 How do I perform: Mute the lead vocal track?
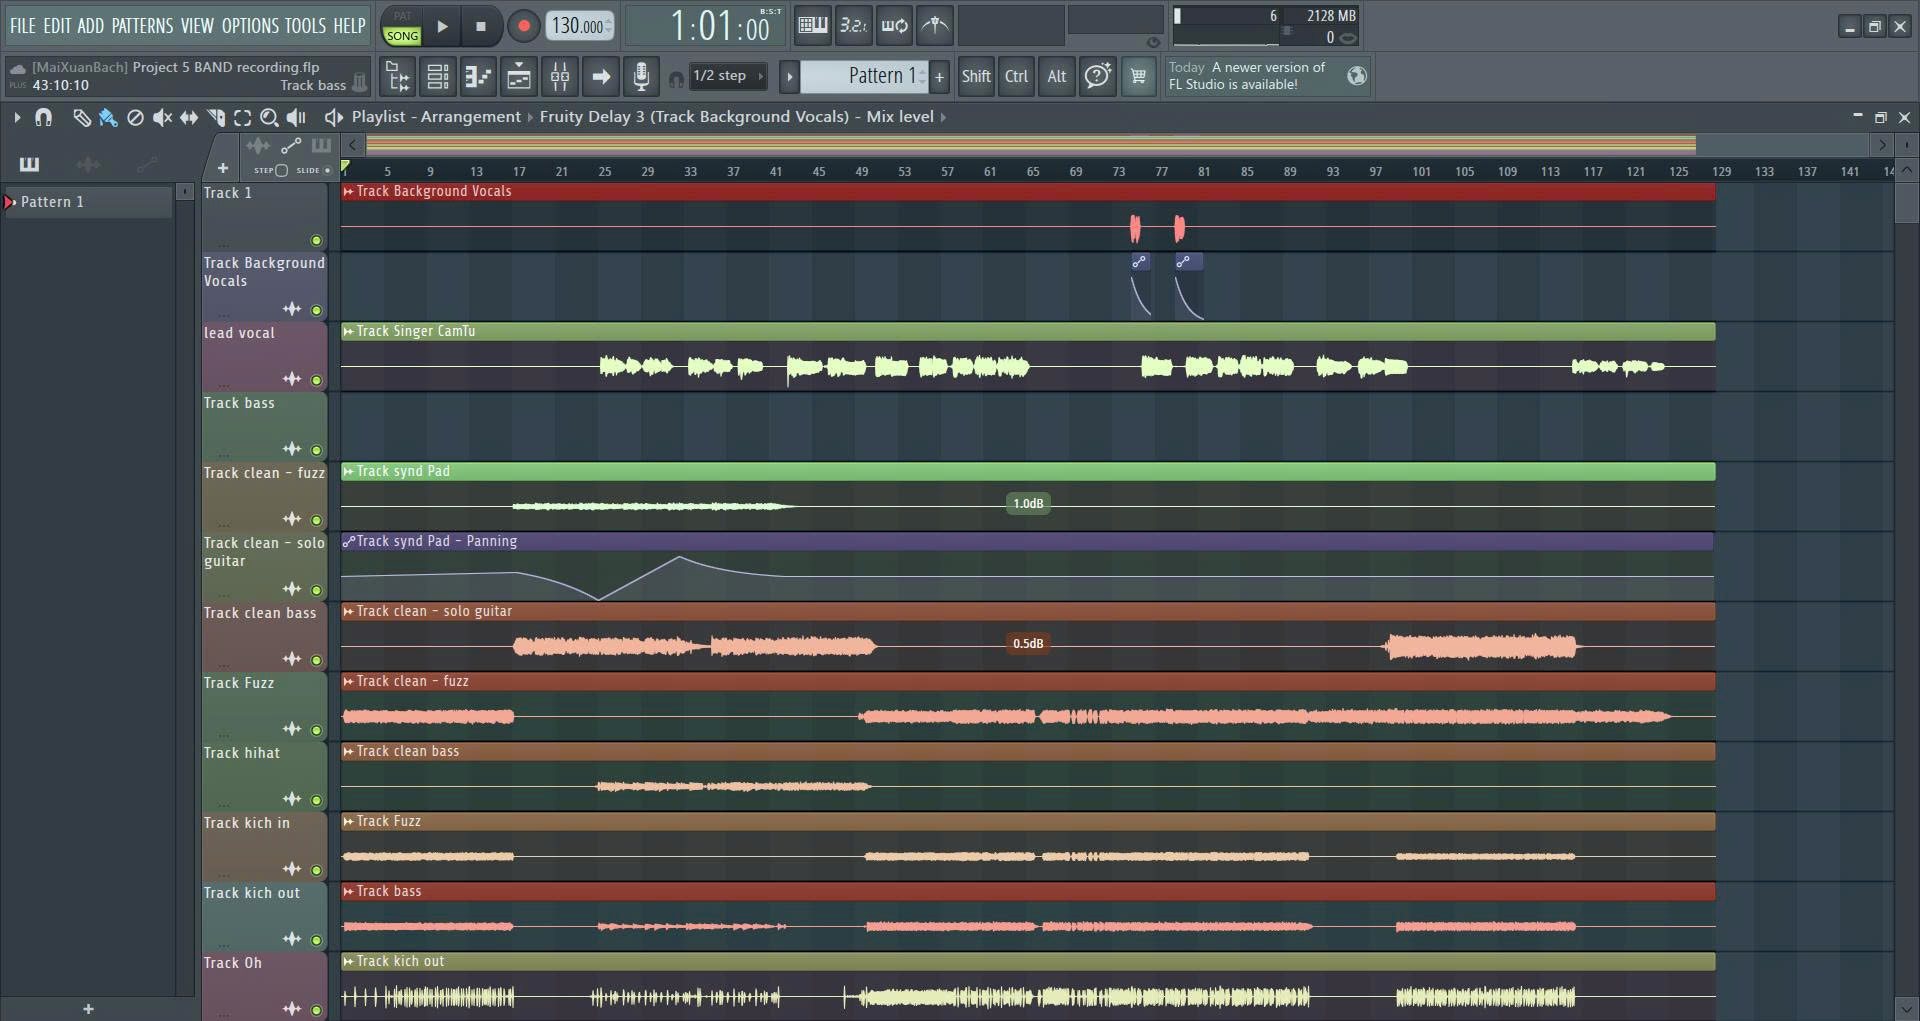coord(316,380)
